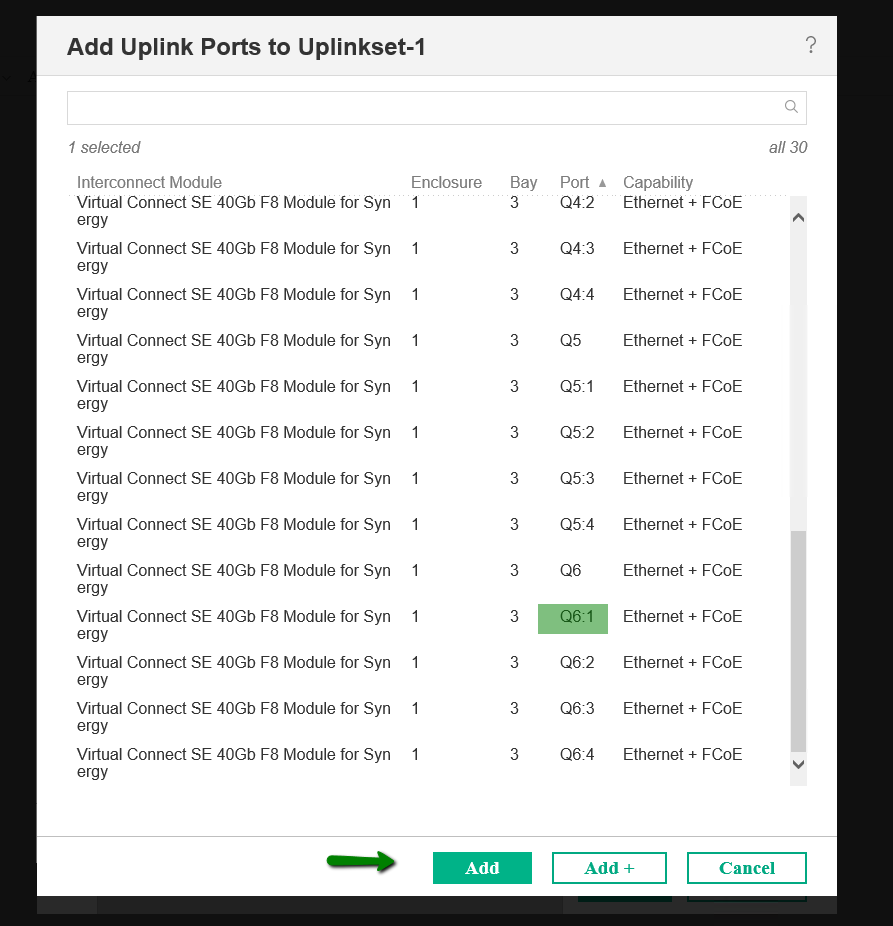This screenshot has height=926, width=893.
Task: Click the Add button
Action: click(482, 867)
